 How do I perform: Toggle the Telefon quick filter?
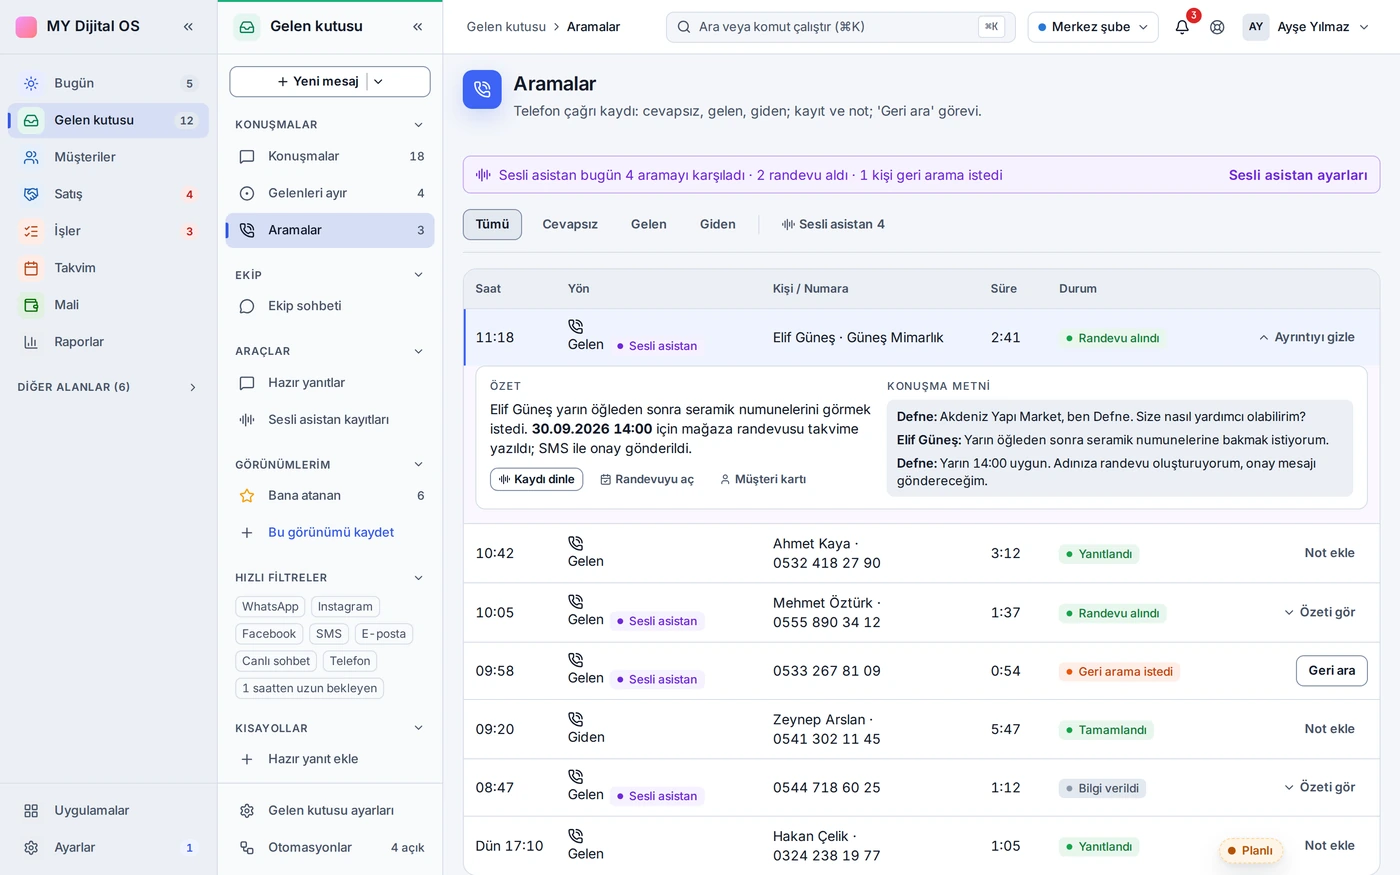(x=350, y=661)
